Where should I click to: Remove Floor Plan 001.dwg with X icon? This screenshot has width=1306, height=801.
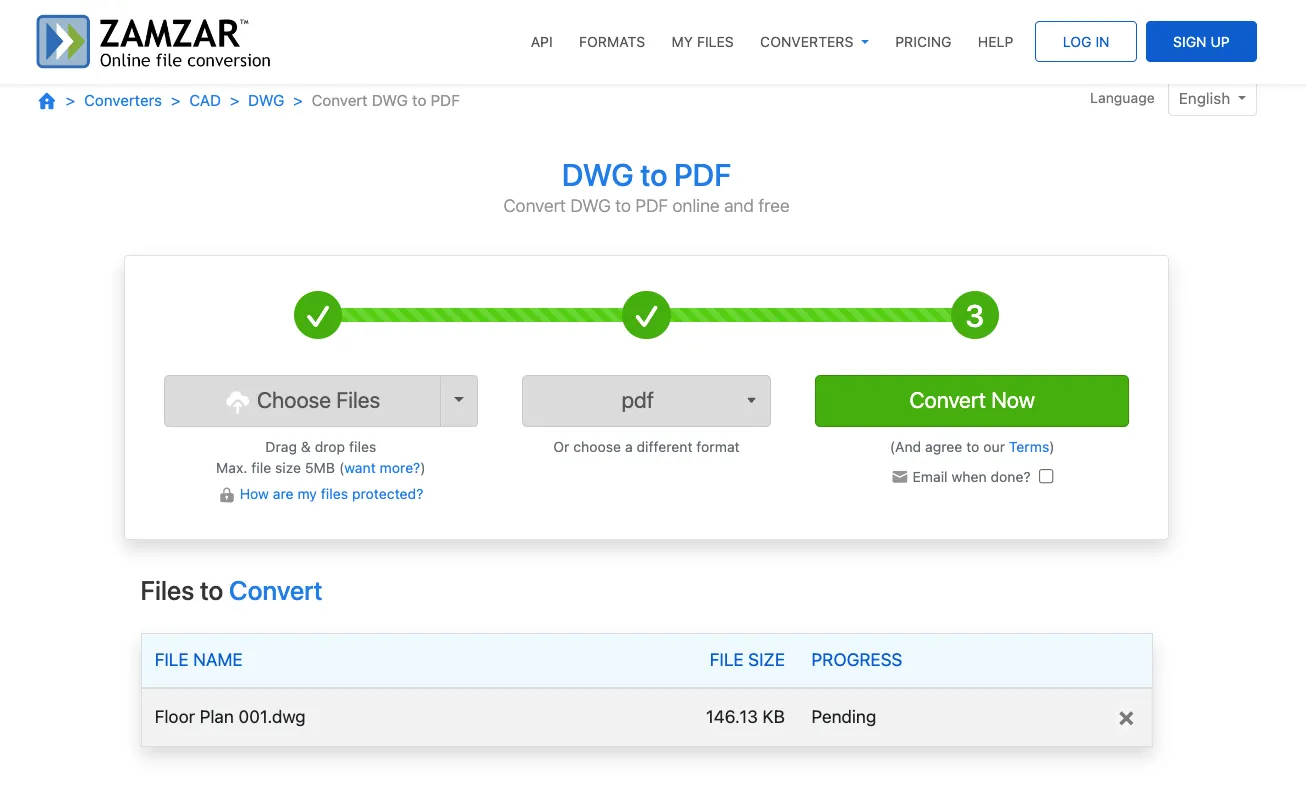[x=1126, y=718]
